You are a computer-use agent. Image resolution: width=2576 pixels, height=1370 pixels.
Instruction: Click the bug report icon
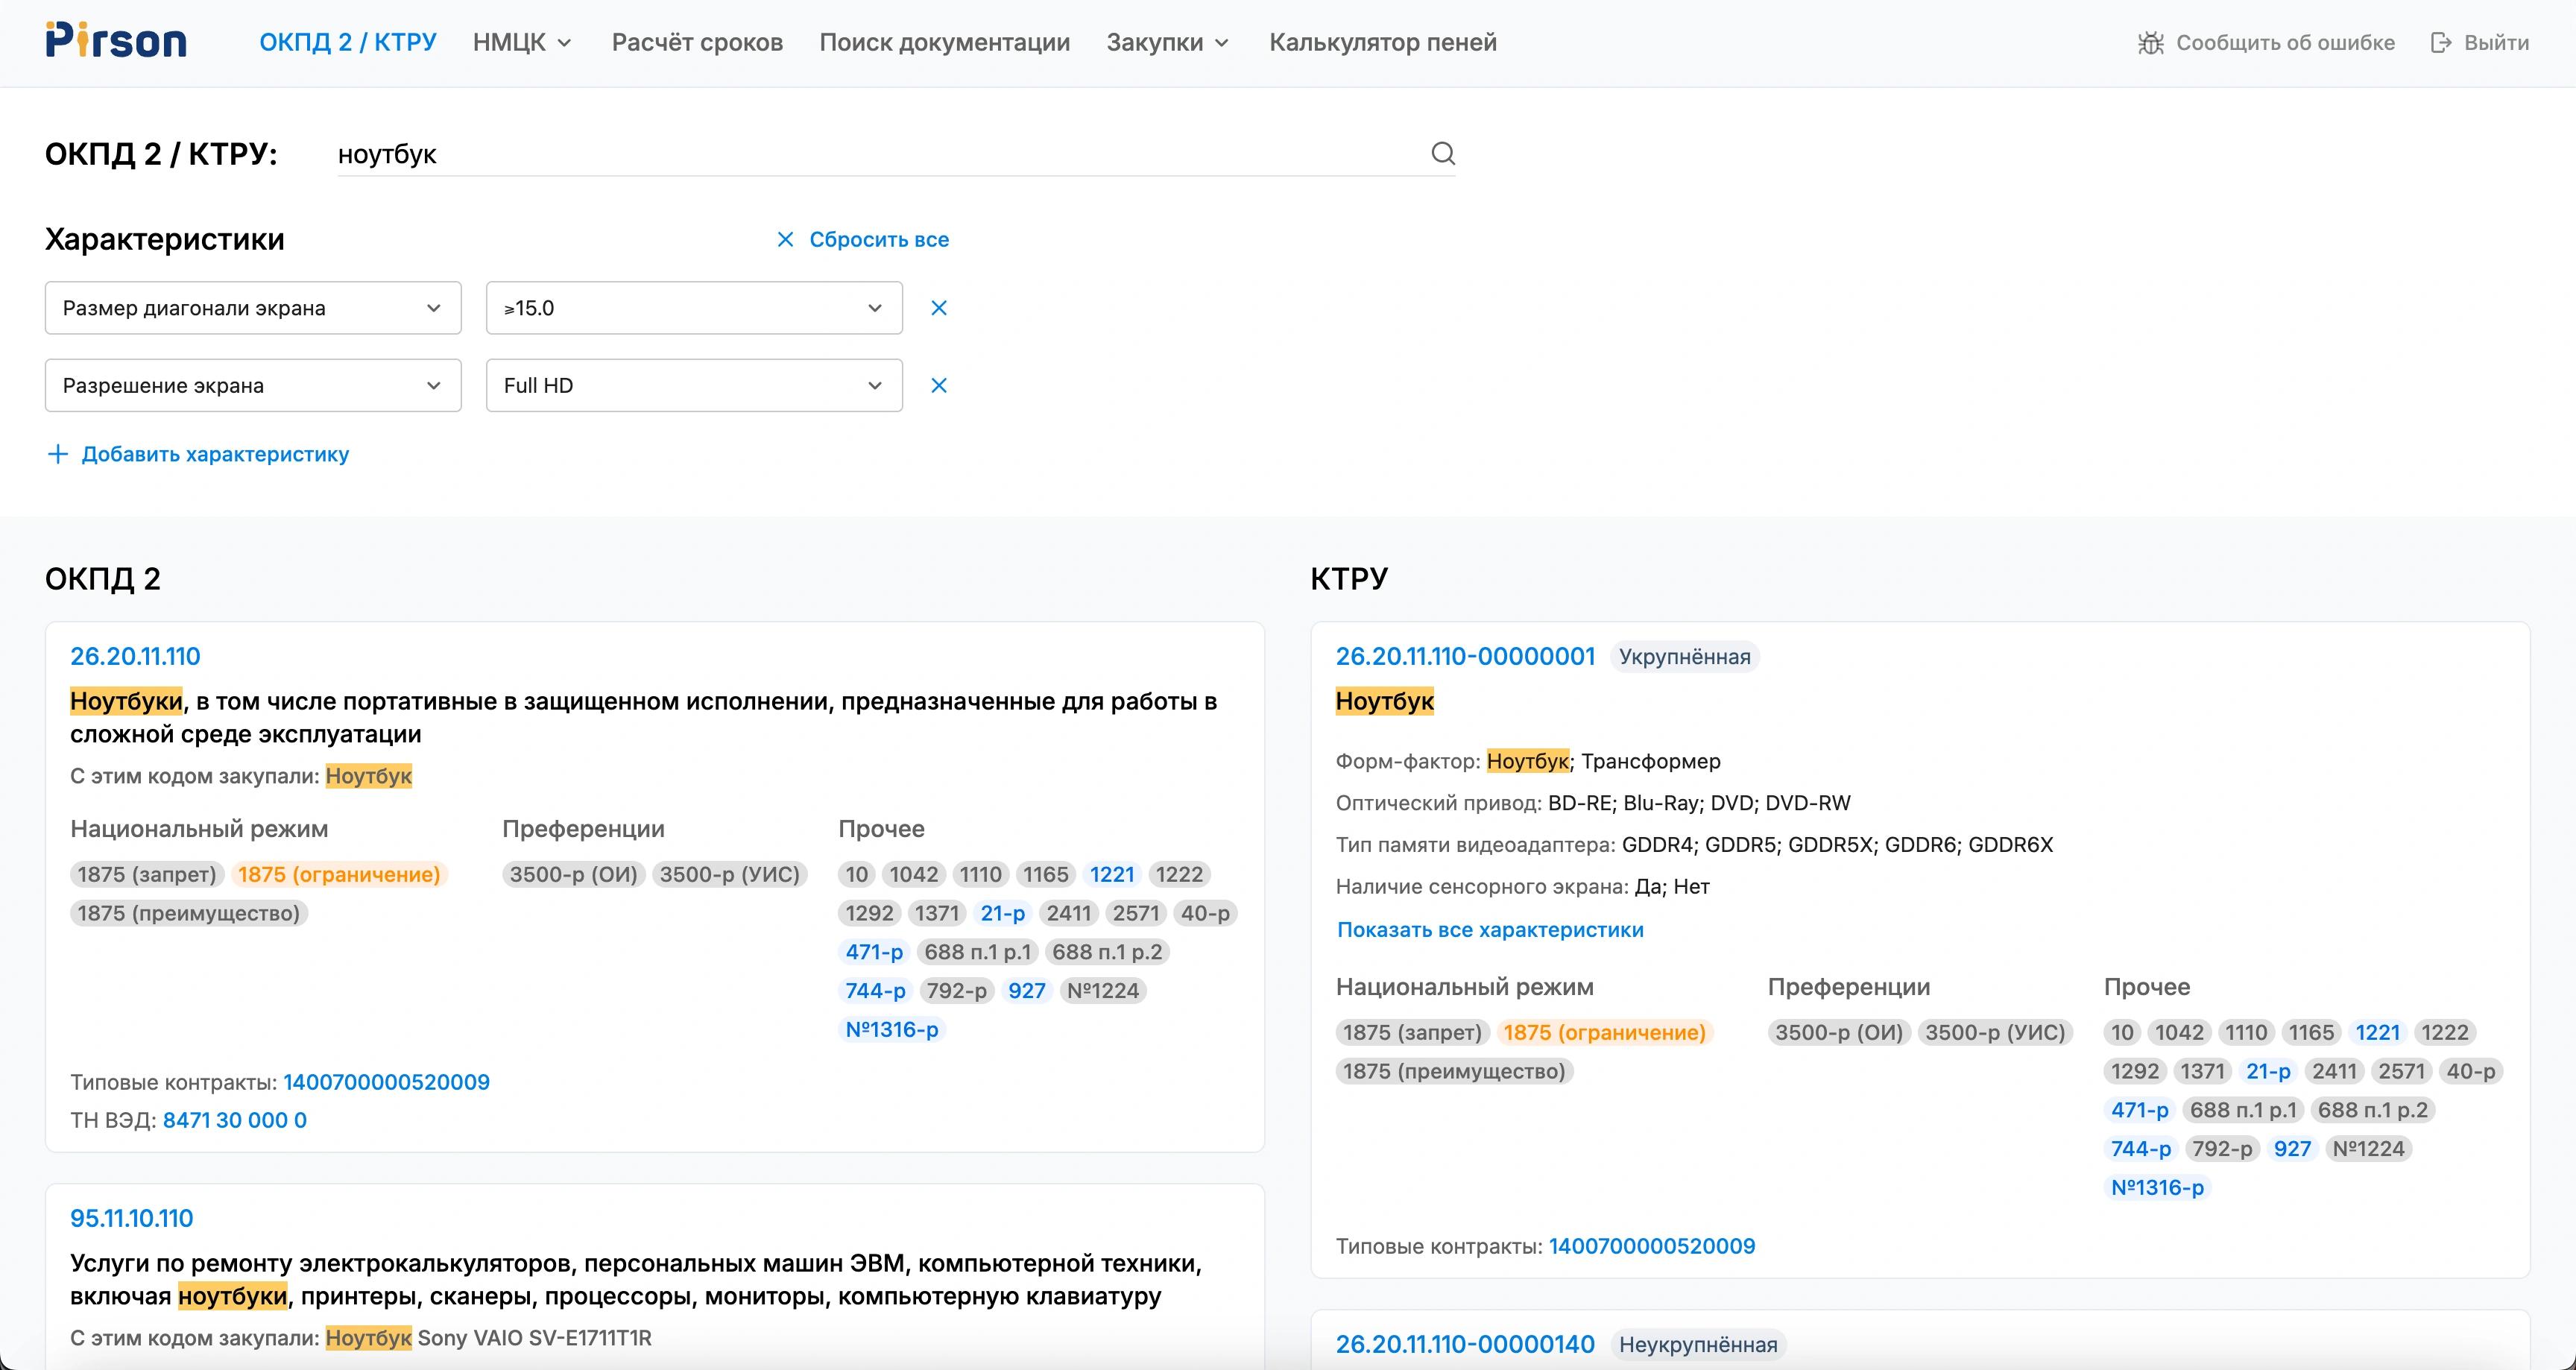point(2150,43)
